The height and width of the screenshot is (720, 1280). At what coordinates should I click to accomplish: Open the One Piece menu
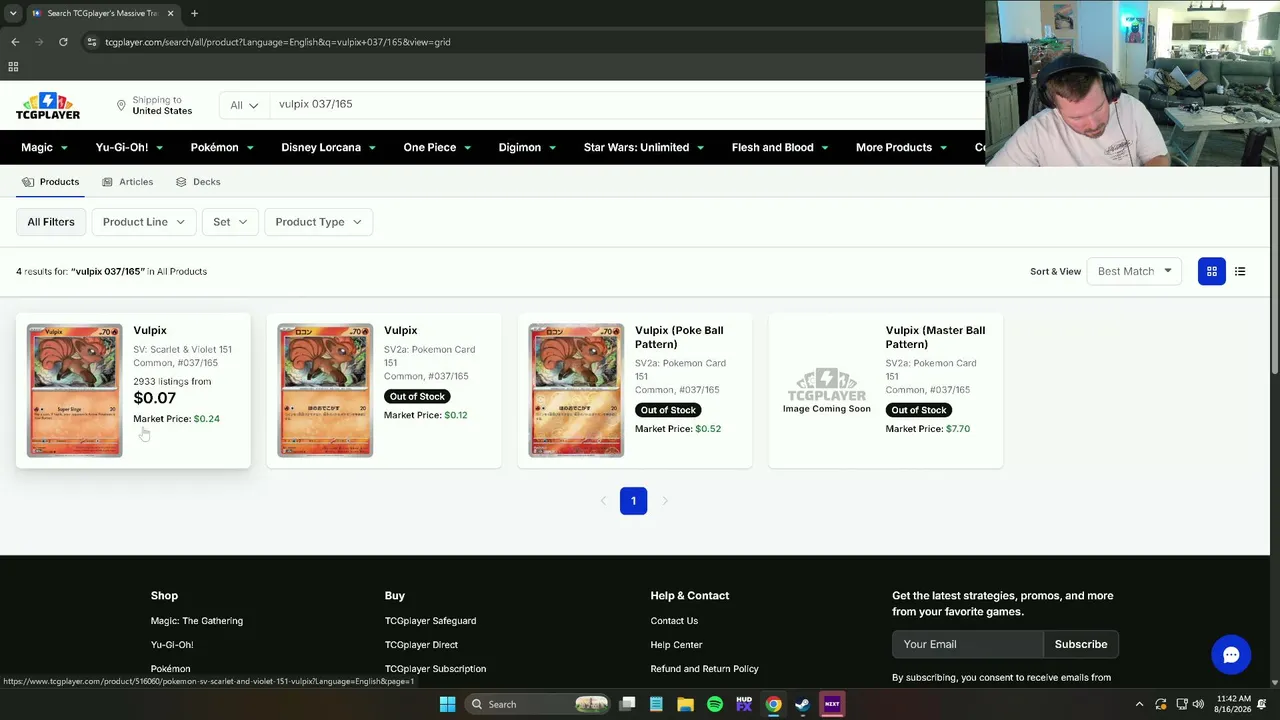tap(438, 147)
